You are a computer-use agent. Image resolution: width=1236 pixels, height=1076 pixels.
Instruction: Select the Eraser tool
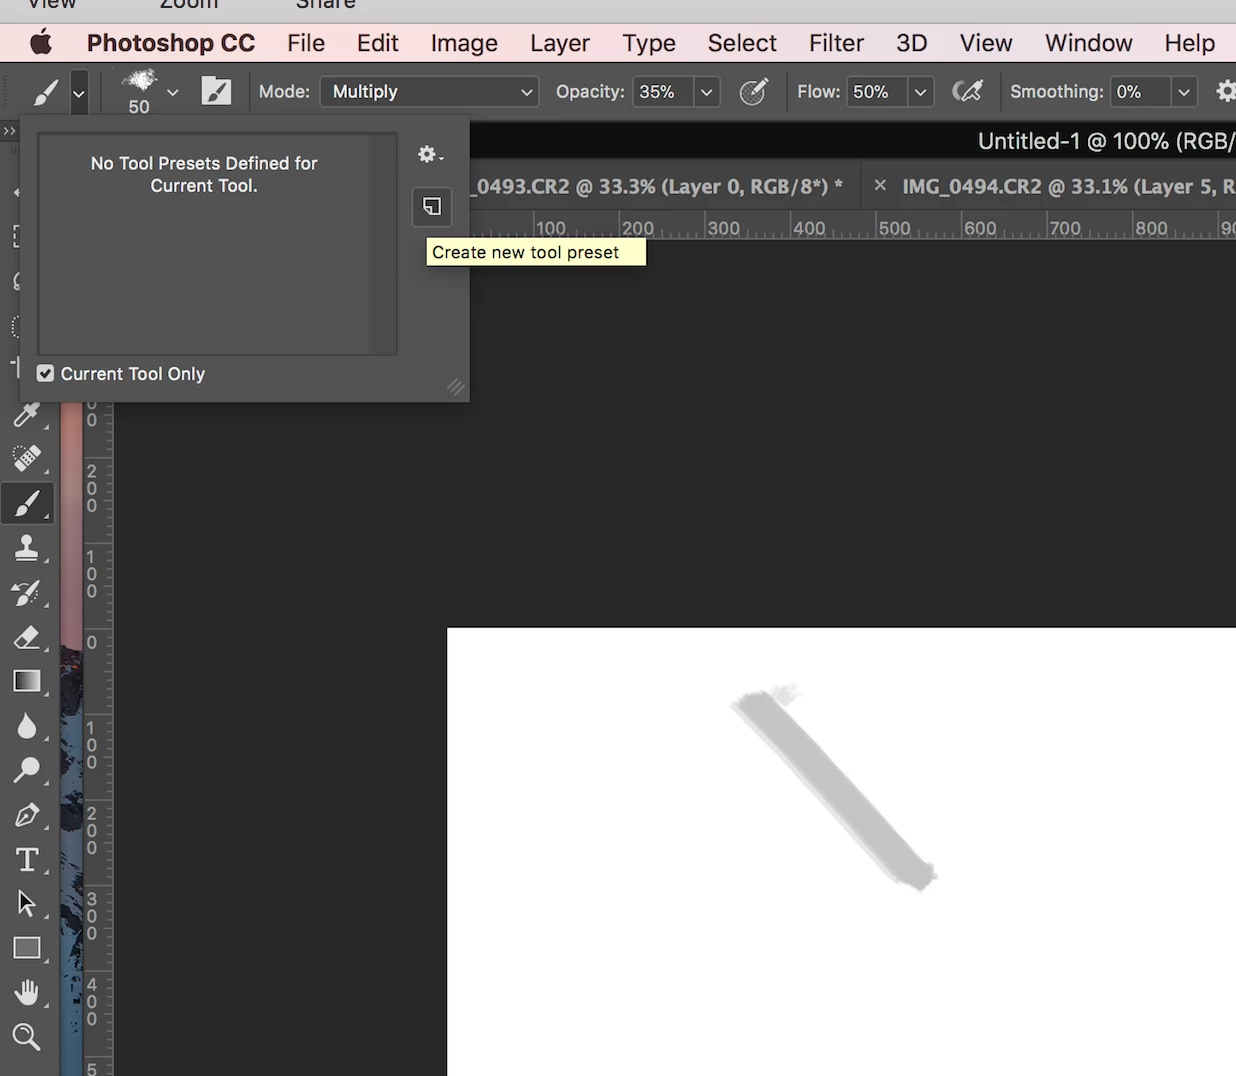coord(27,637)
